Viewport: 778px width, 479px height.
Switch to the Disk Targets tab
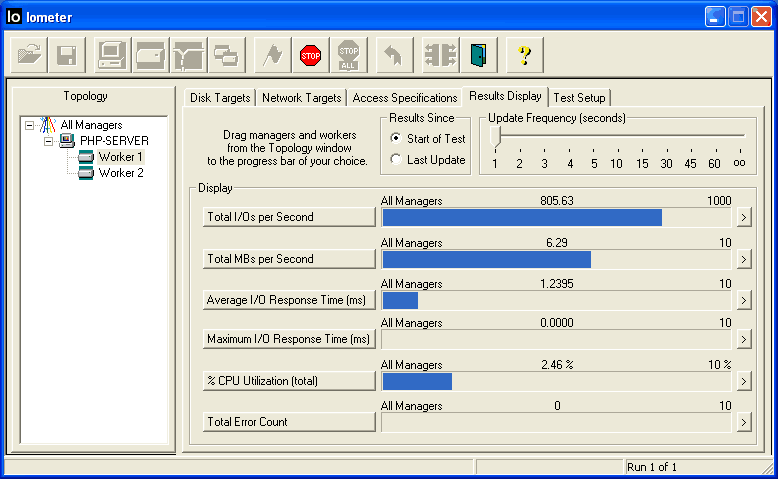pos(220,98)
